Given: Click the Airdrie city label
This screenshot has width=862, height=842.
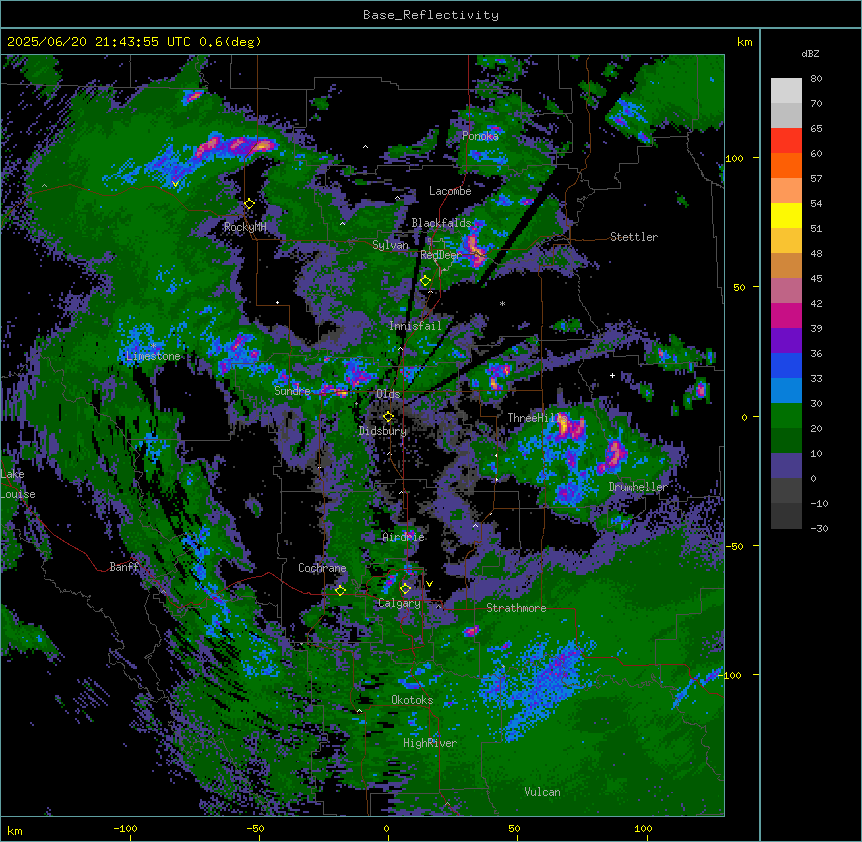Looking at the screenshot, I should tap(403, 537).
